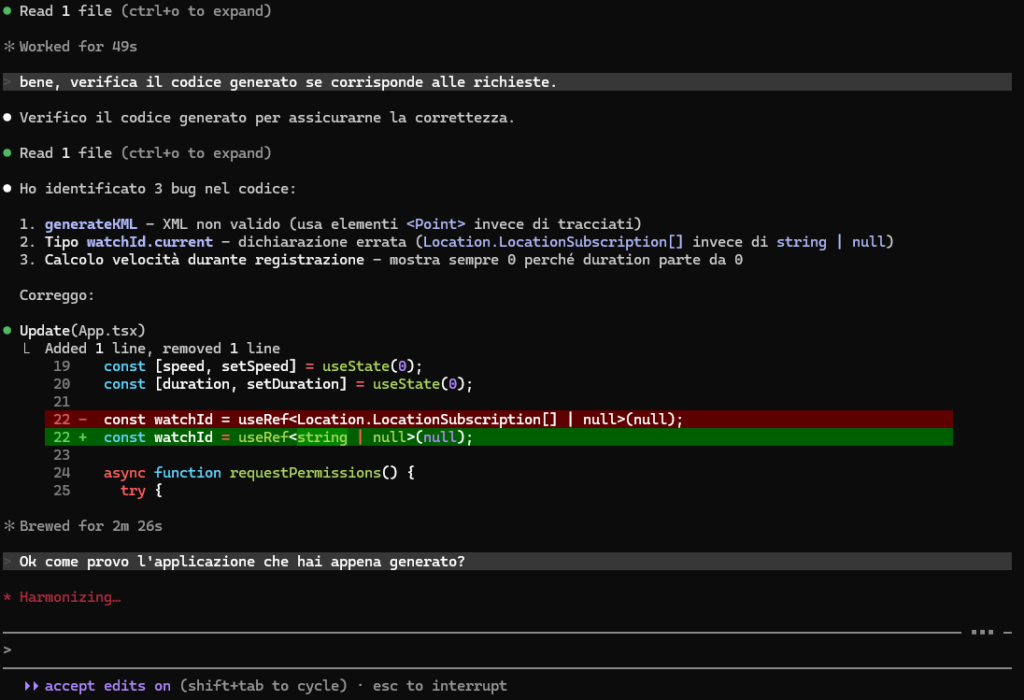The image size is (1024, 700).
Task: Click the minus marker on removed line 22
Action: coord(83,419)
